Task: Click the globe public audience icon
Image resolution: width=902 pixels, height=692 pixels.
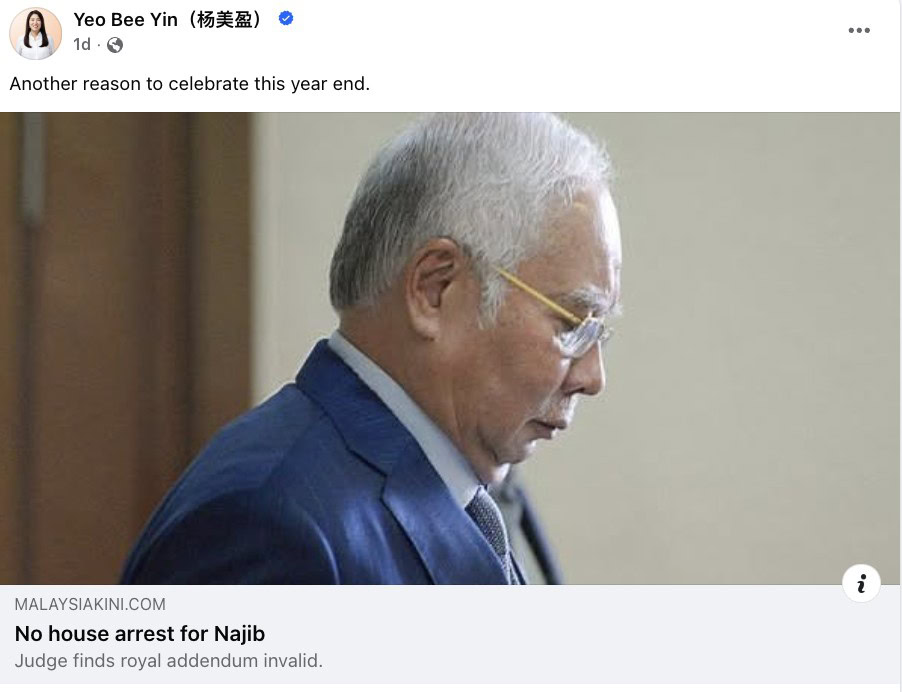Action: coord(115,45)
